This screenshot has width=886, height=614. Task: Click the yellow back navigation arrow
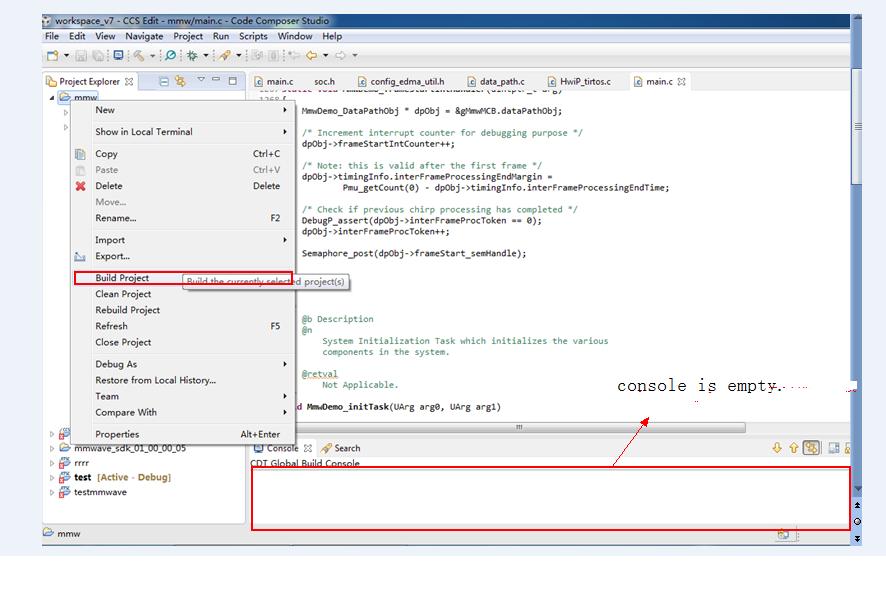point(311,55)
